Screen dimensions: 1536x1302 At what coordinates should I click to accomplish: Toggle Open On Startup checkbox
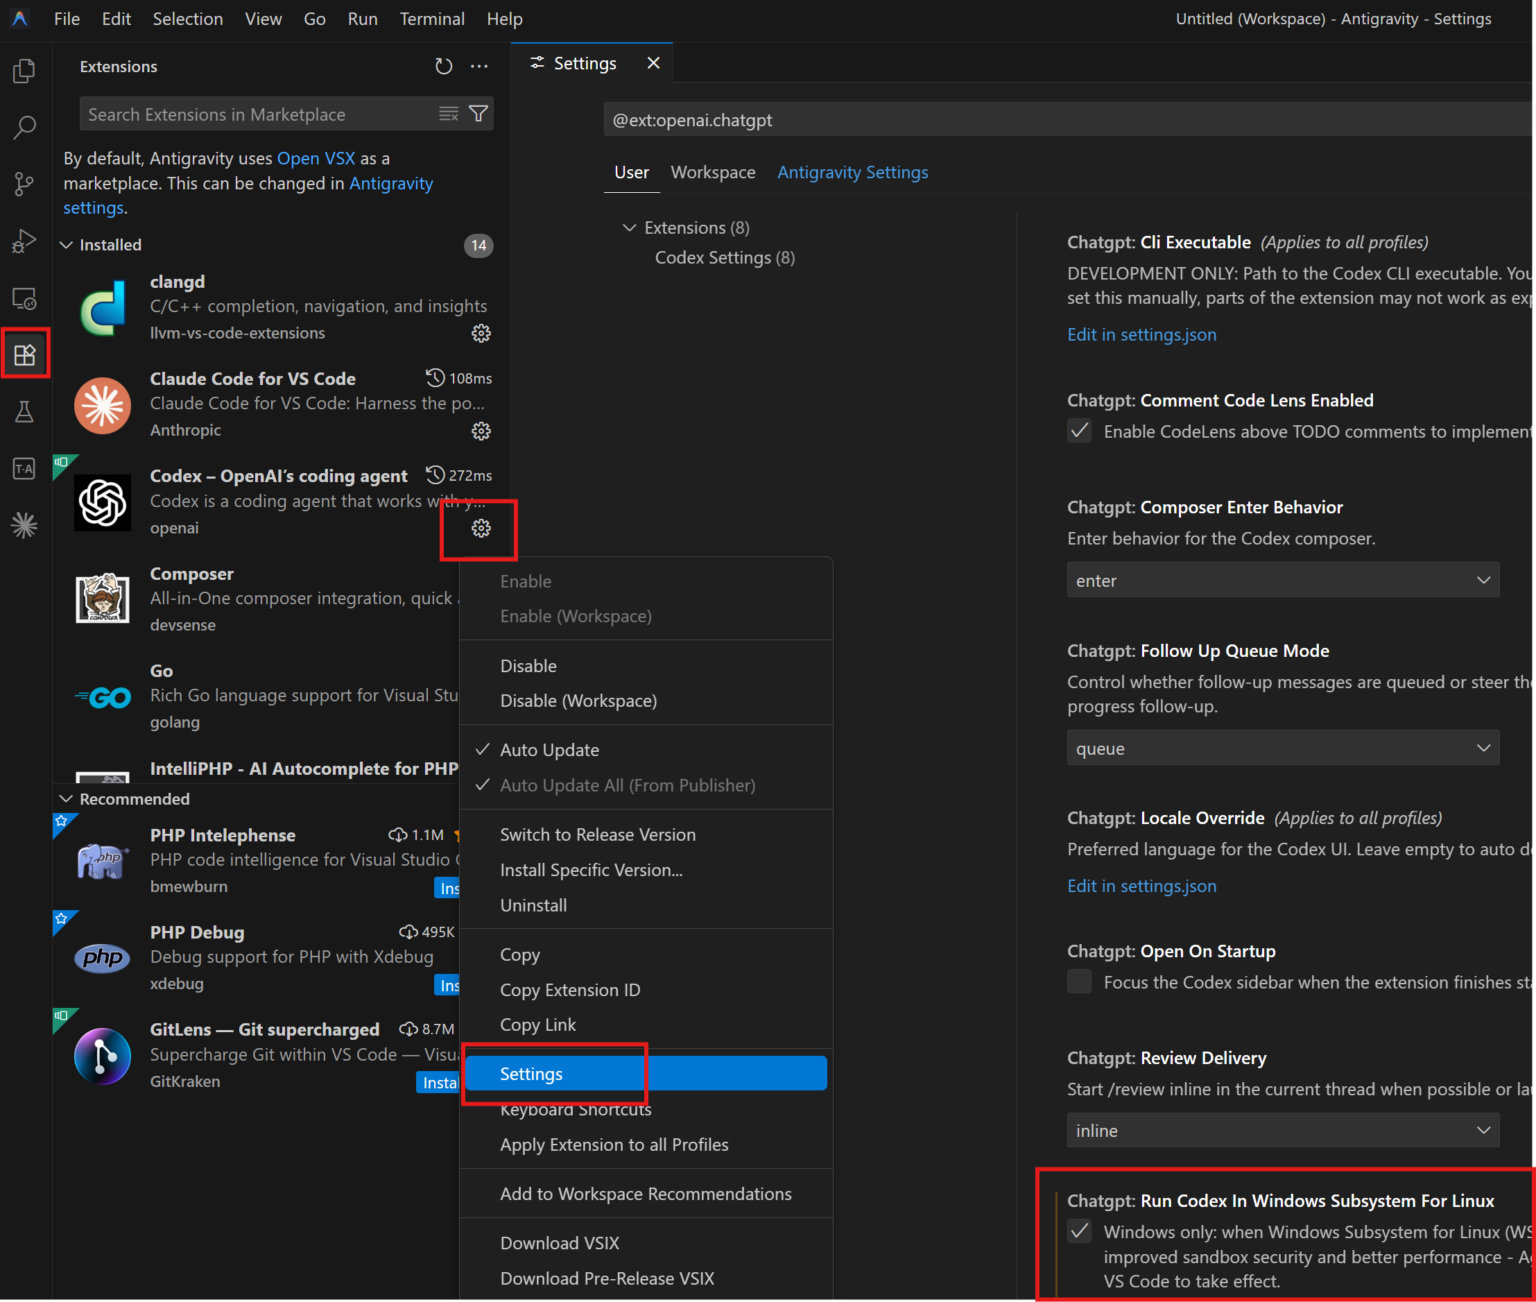click(1080, 982)
